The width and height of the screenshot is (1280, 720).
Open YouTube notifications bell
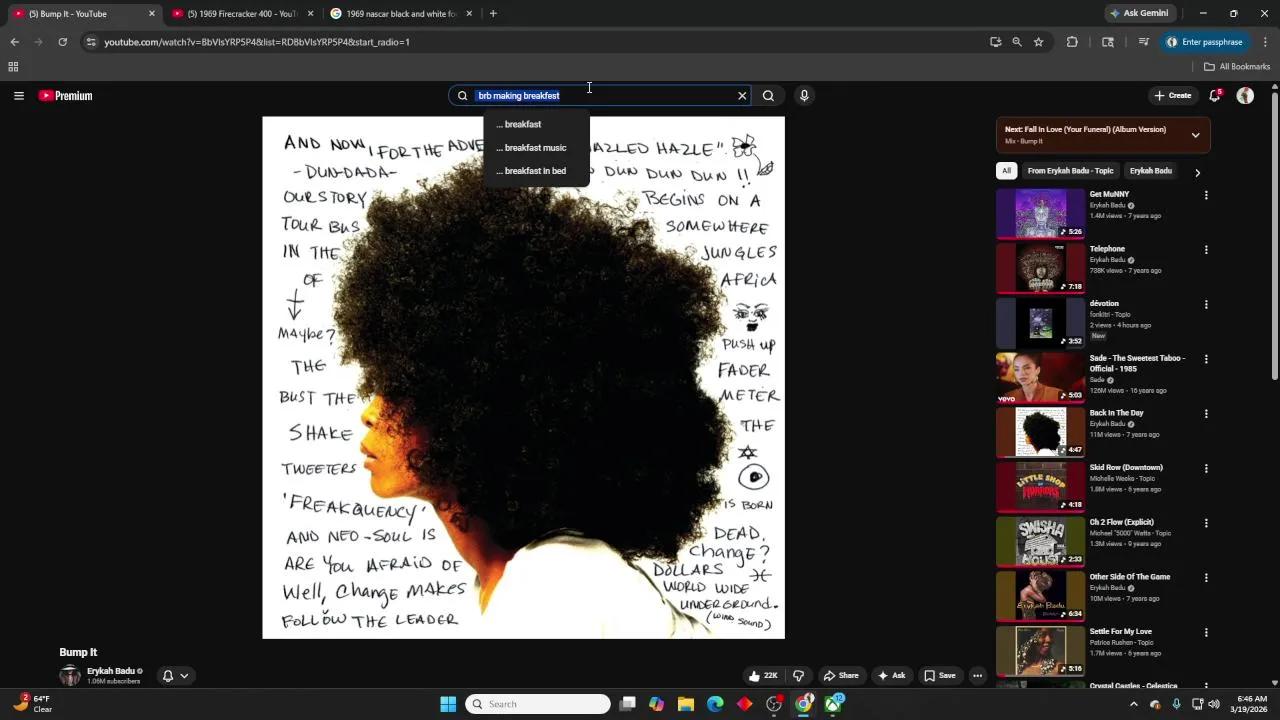pyautogui.click(x=1213, y=95)
